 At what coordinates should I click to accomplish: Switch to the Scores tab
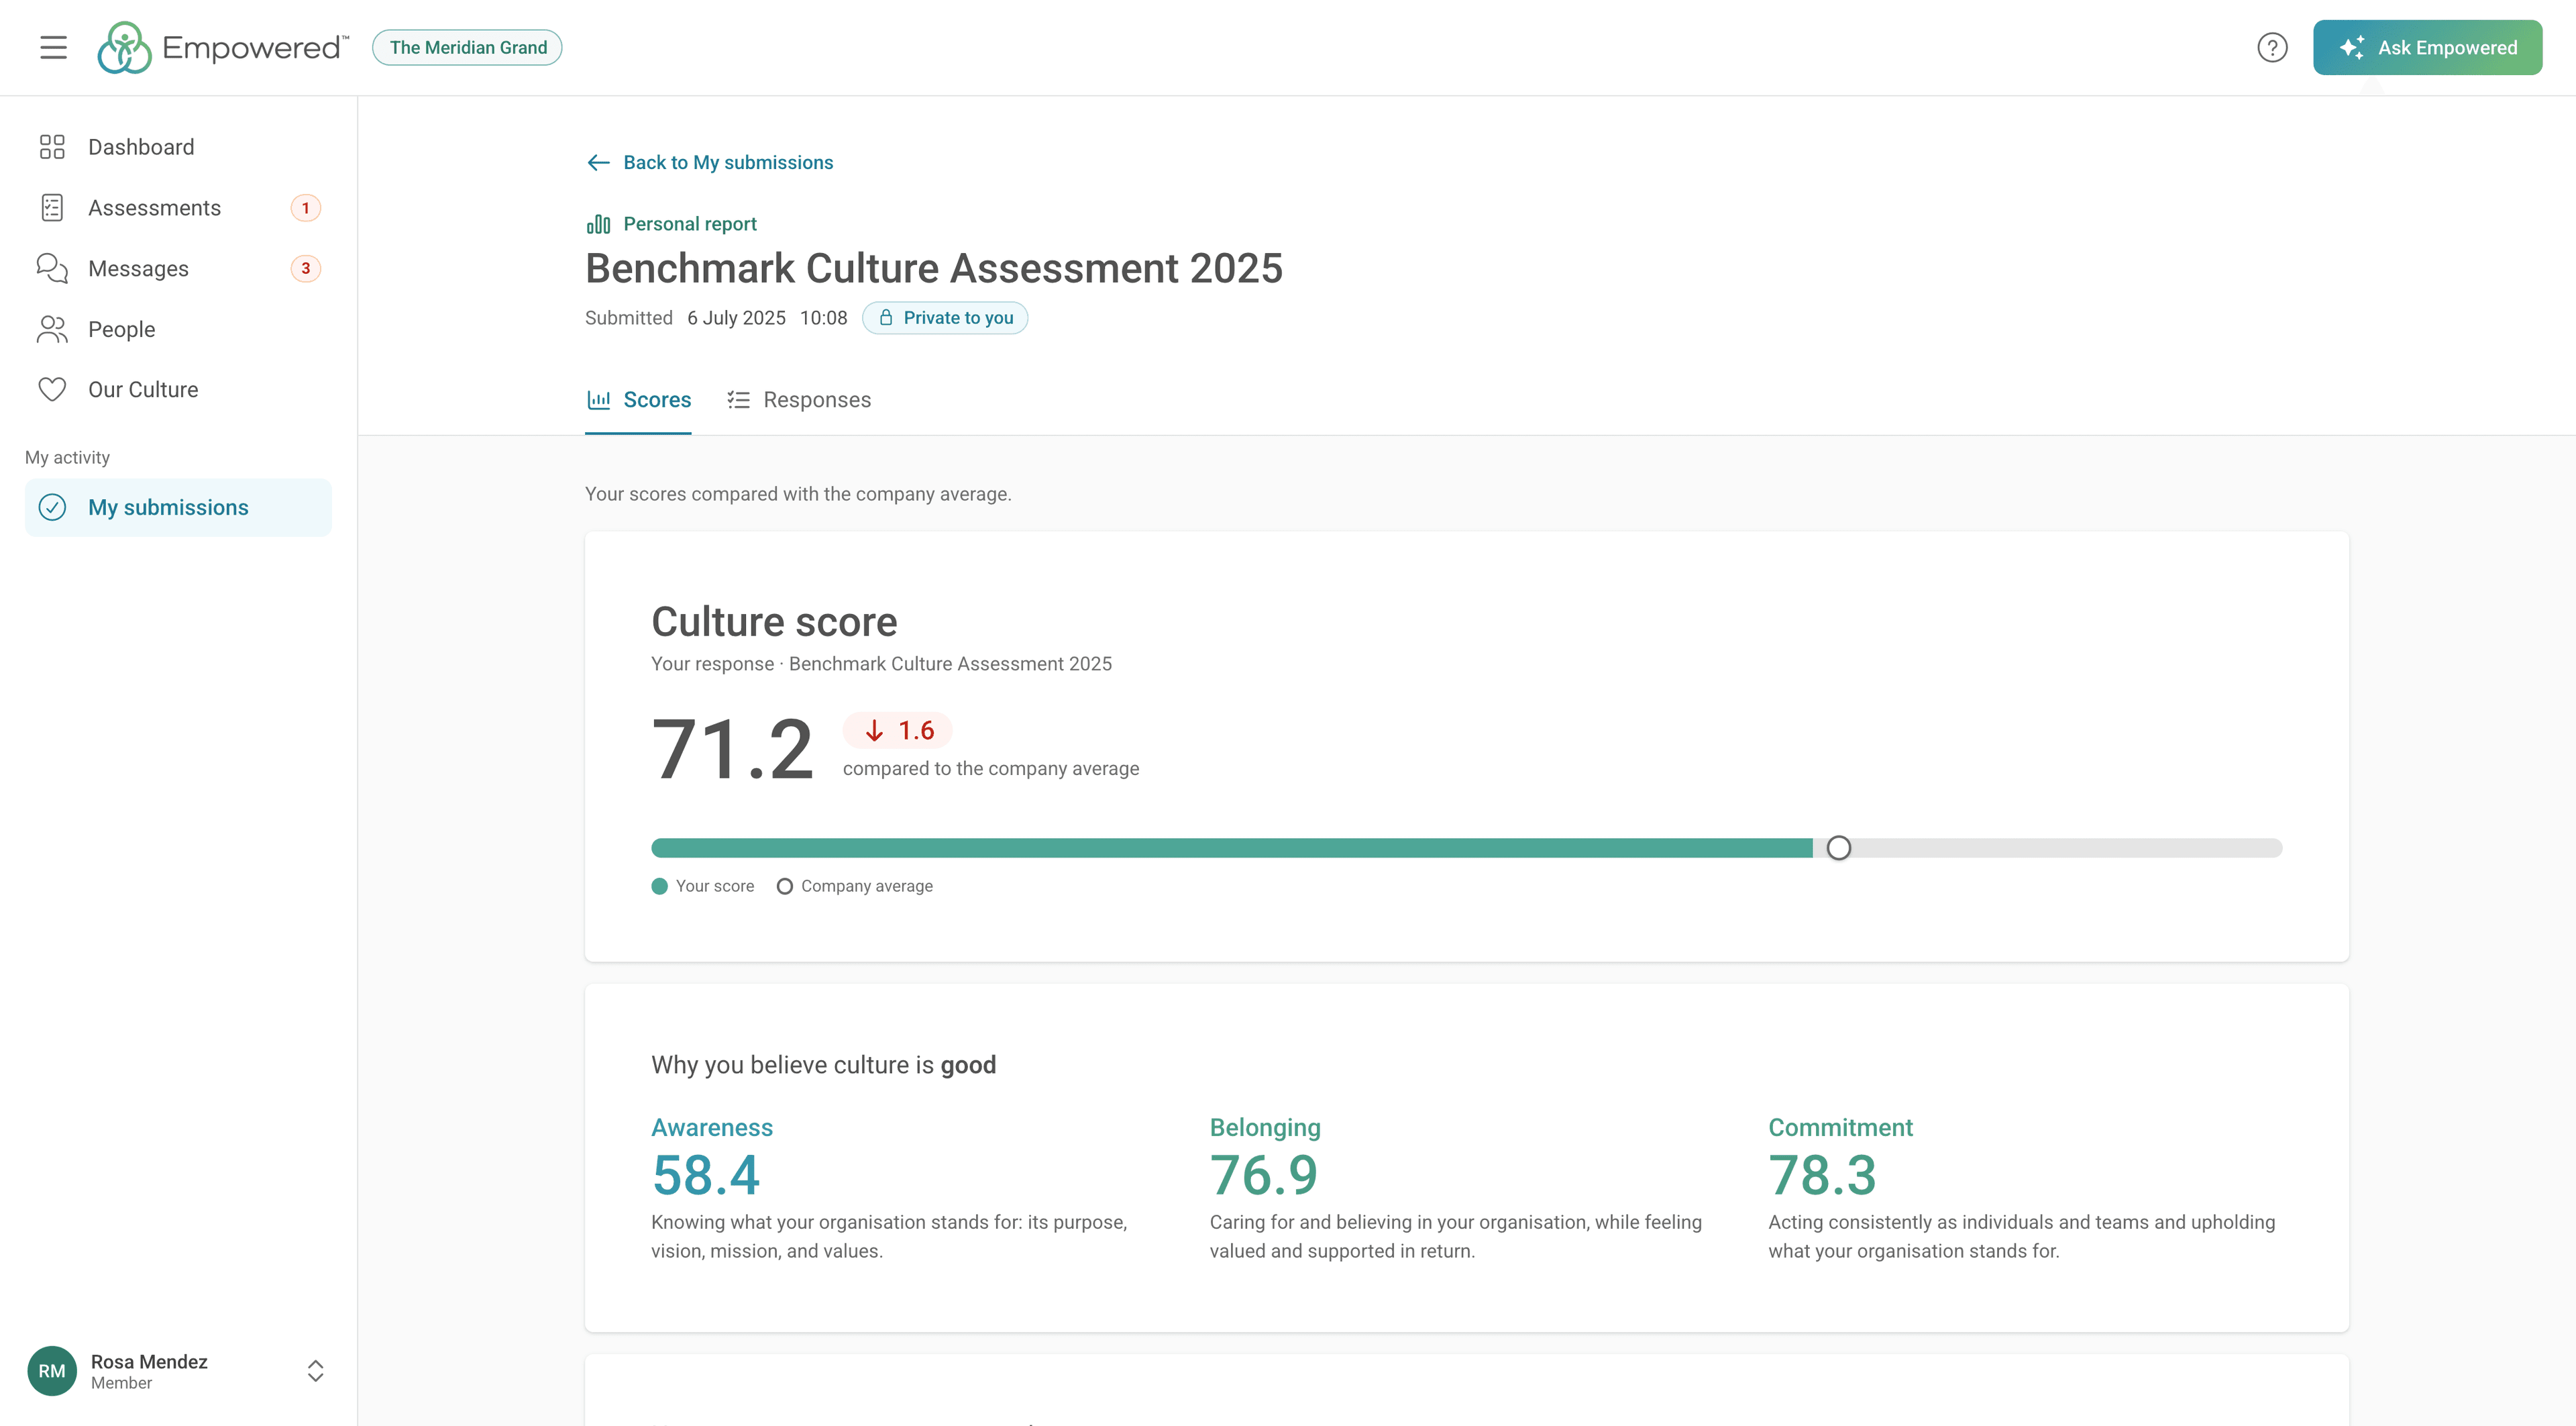638,400
